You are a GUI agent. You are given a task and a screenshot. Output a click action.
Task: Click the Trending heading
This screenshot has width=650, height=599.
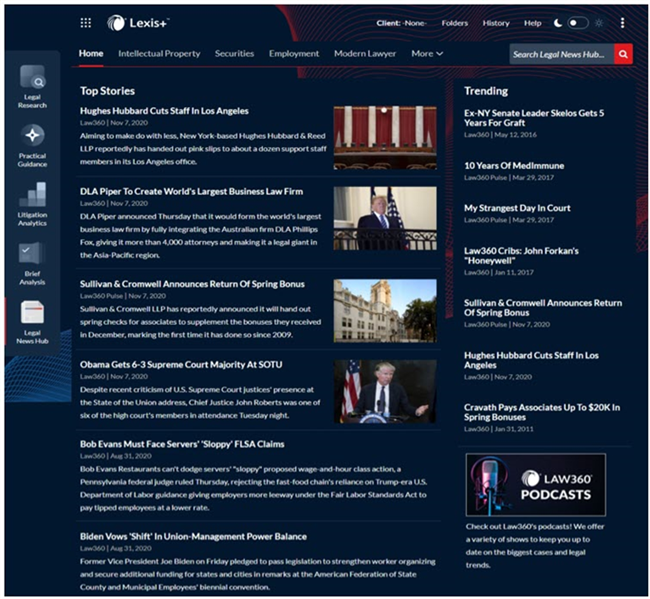click(x=486, y=91)
